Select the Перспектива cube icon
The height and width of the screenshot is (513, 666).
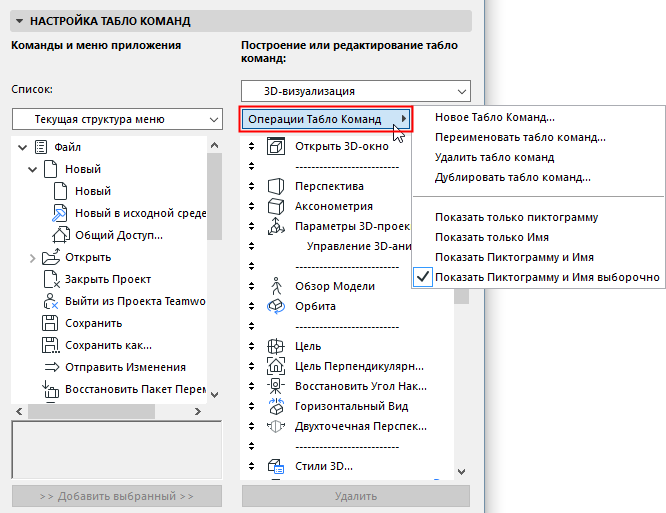click(x=277, y=186)
